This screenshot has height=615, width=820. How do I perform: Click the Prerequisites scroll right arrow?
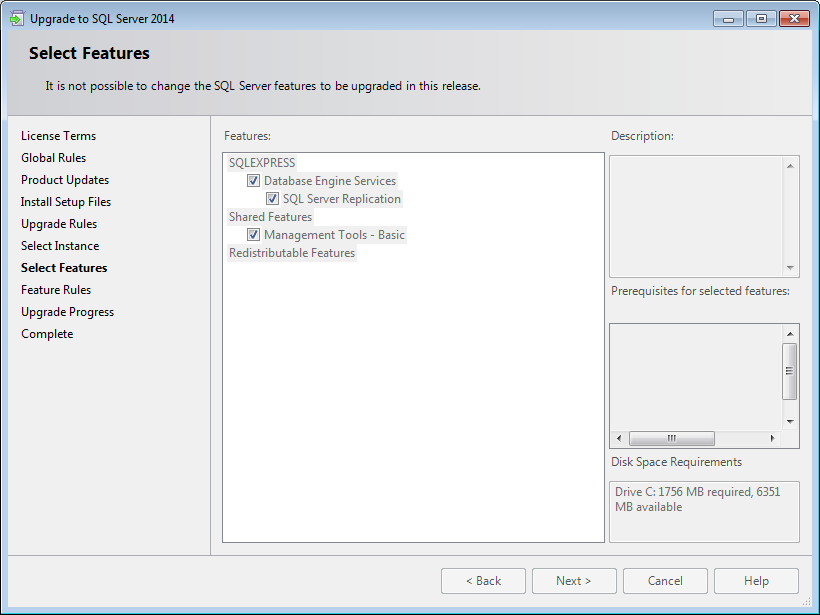pos(772,438)
